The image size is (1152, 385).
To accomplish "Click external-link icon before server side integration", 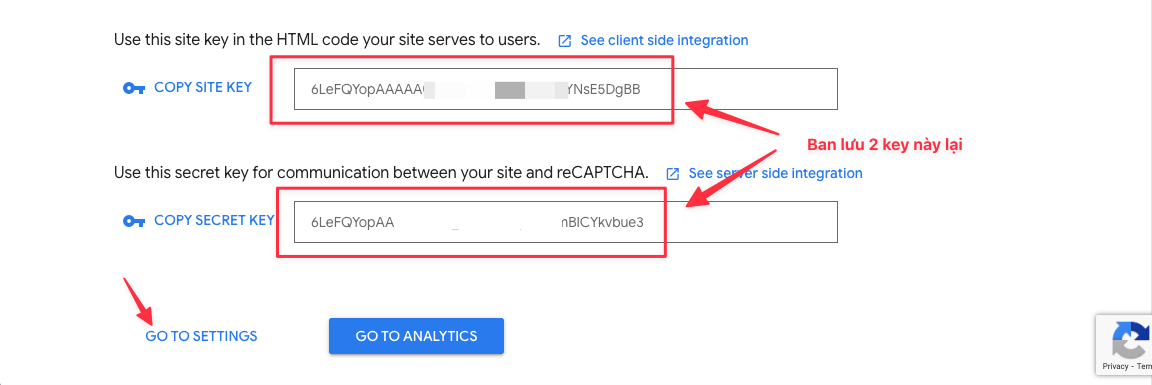I will (x=672, y=174).
